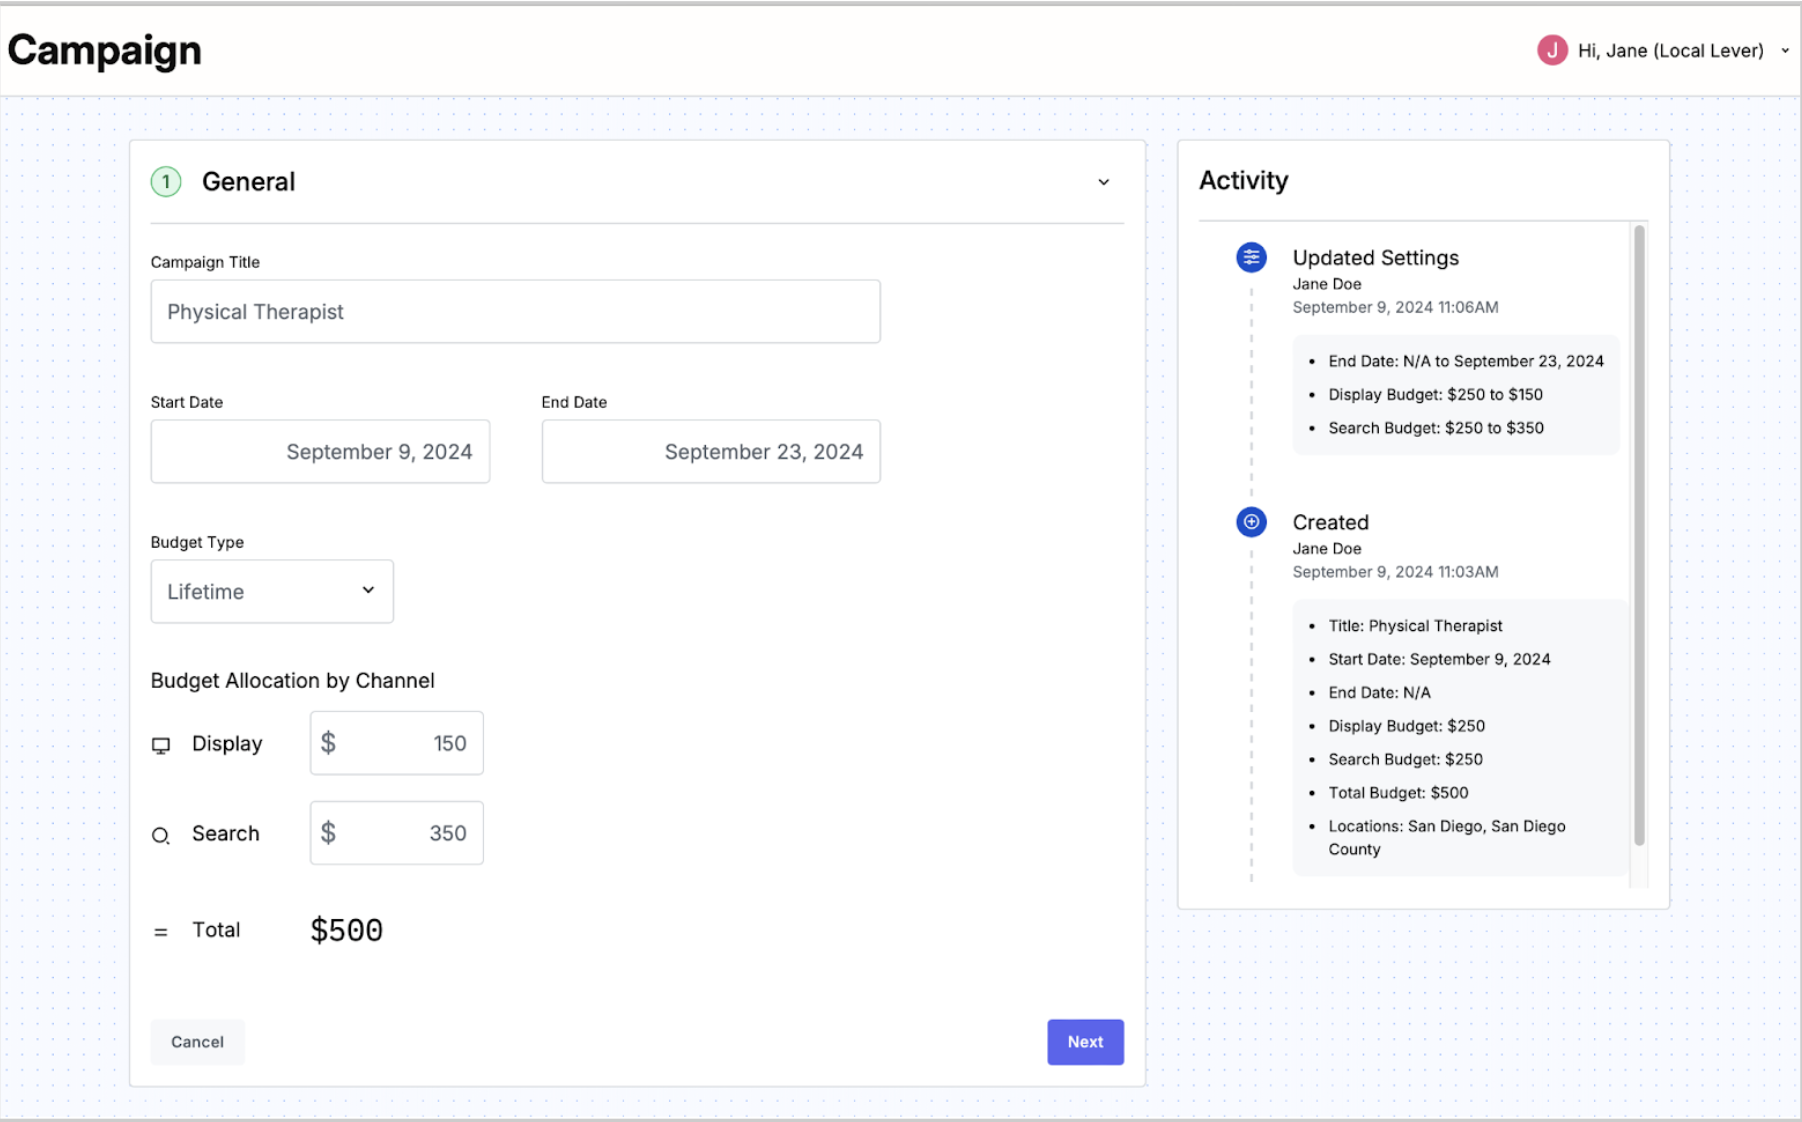Click the equals sign Total icon
This screenshot has width=1802, height=1122.
point(161,932)
